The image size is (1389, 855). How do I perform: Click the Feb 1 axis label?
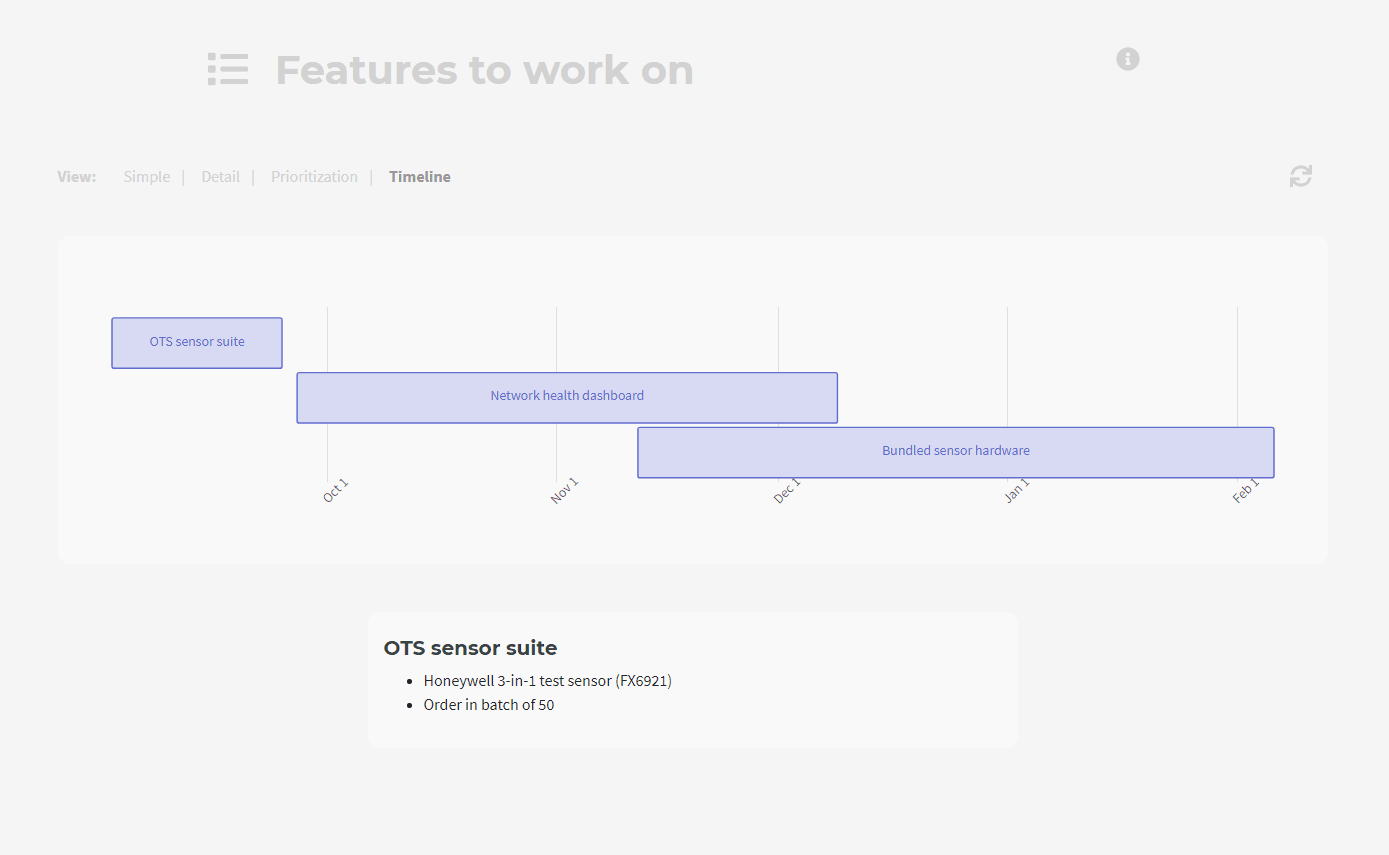pos(1246,490)
